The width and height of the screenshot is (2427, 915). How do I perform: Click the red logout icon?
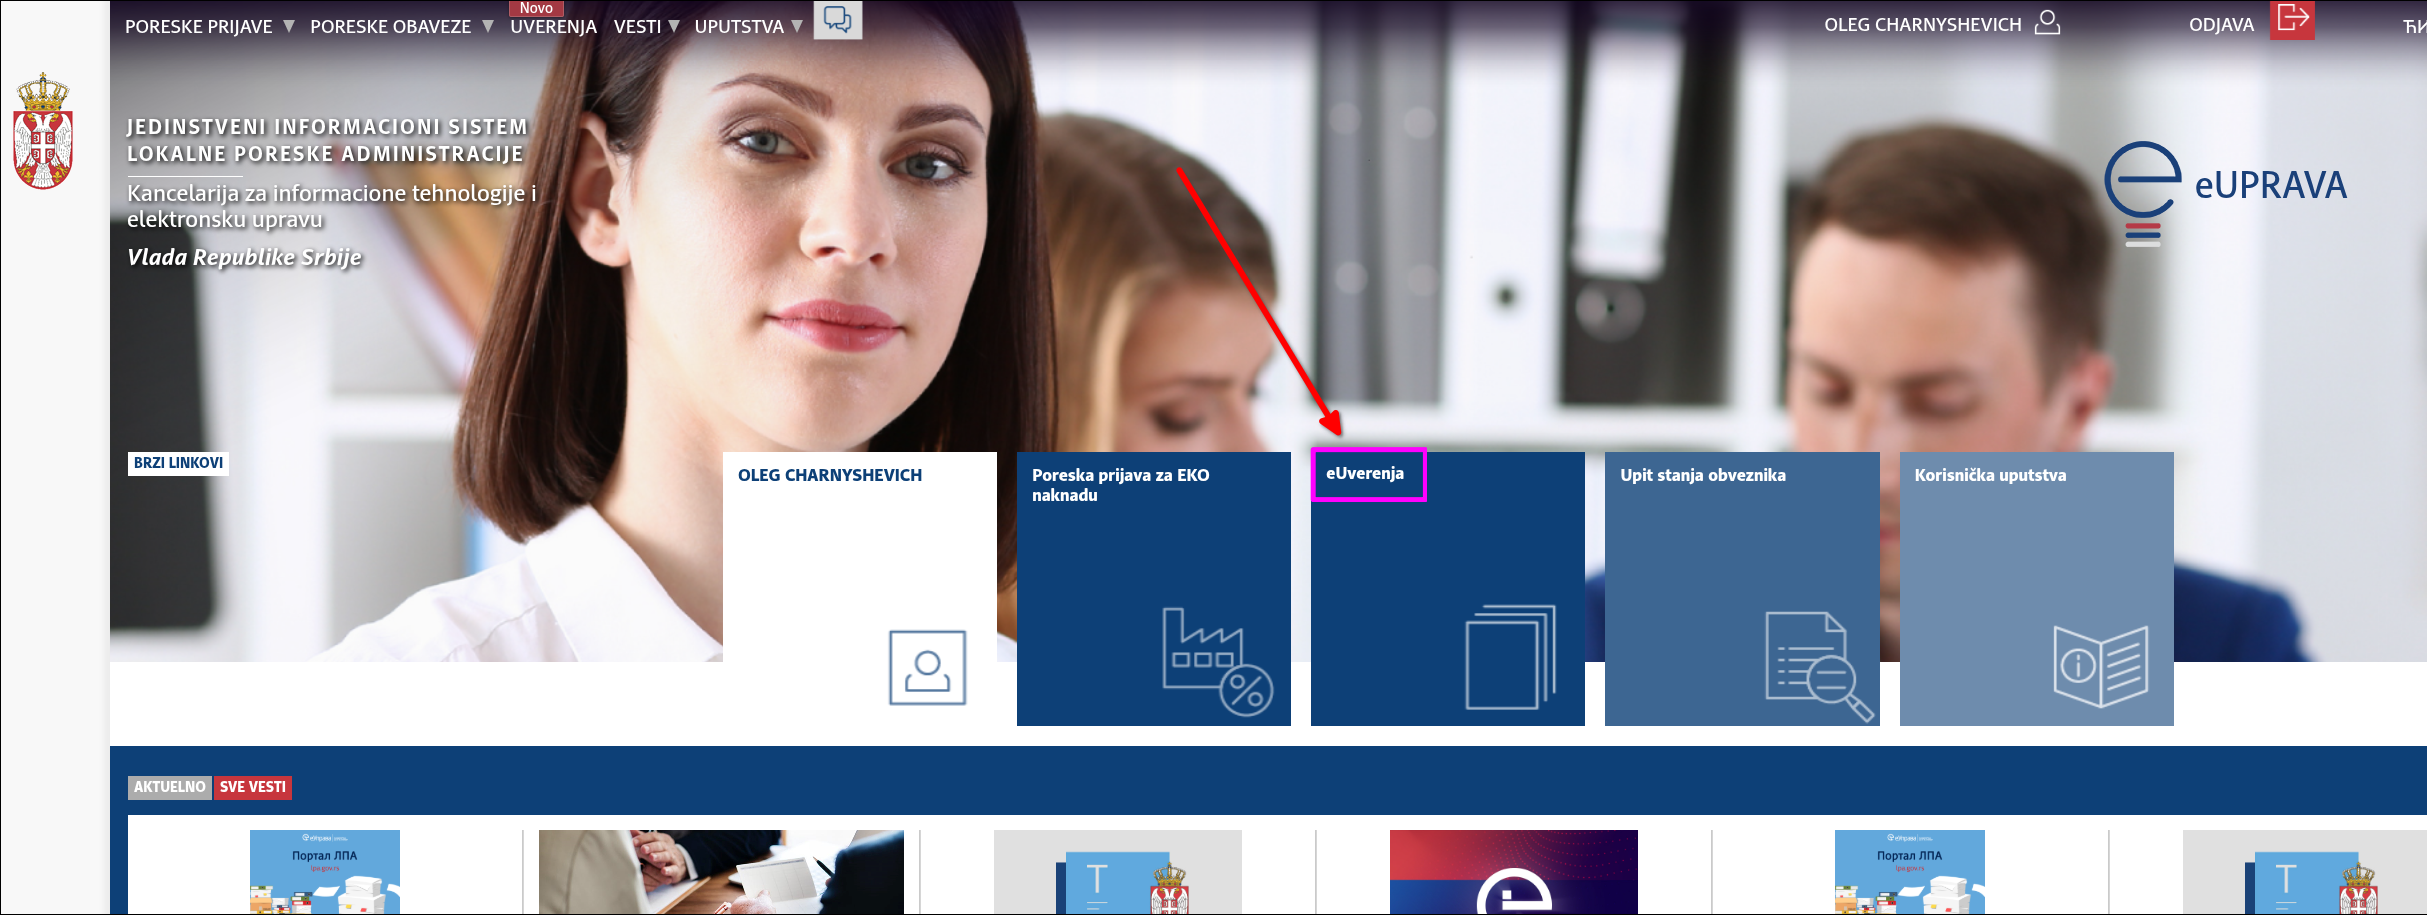click(x=2292, y=20)
